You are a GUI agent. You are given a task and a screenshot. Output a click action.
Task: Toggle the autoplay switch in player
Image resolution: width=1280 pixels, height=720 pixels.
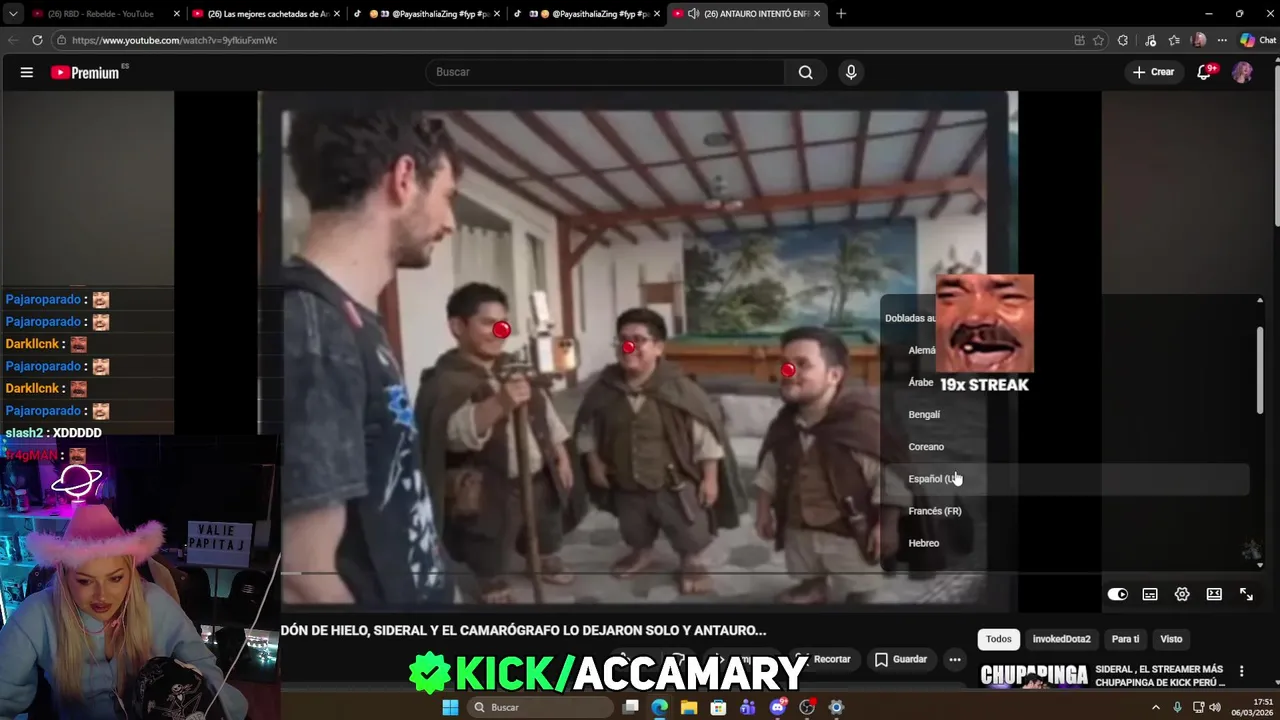pos(1118,594)
